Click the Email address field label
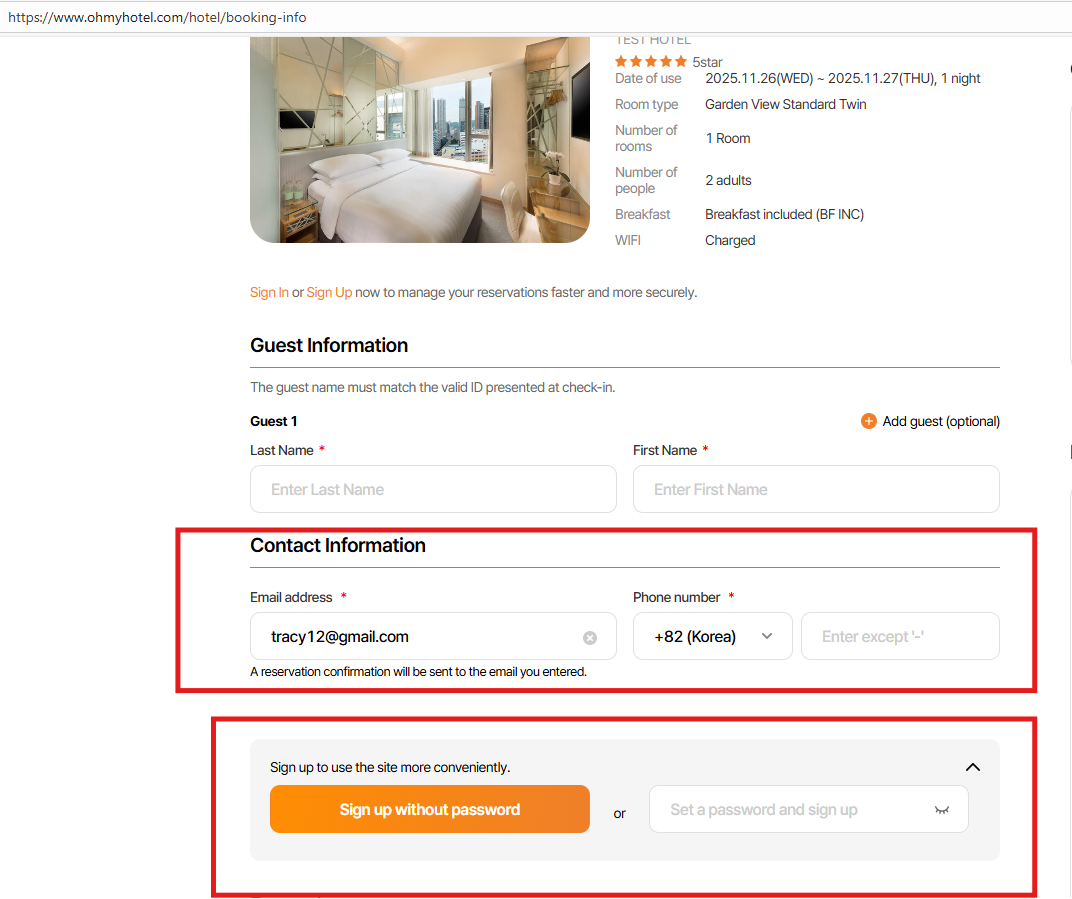The height and width of the screenshot is (899, 1072). pos(291,597)
